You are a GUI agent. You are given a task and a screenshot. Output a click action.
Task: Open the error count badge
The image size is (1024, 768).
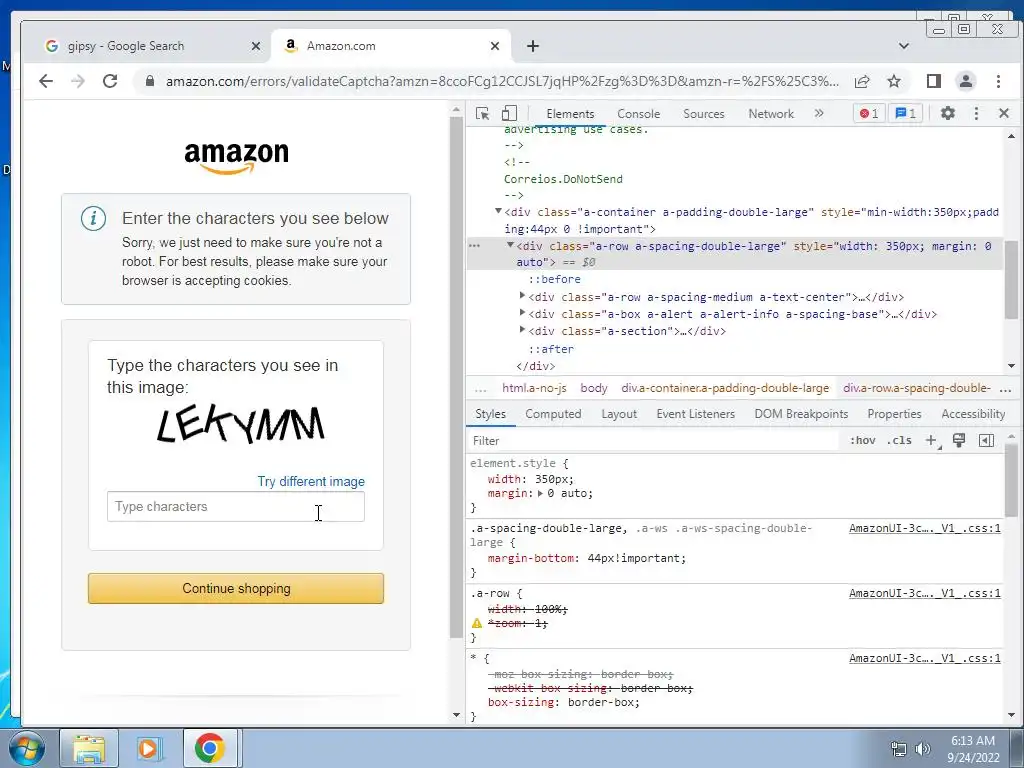point(869,114)
